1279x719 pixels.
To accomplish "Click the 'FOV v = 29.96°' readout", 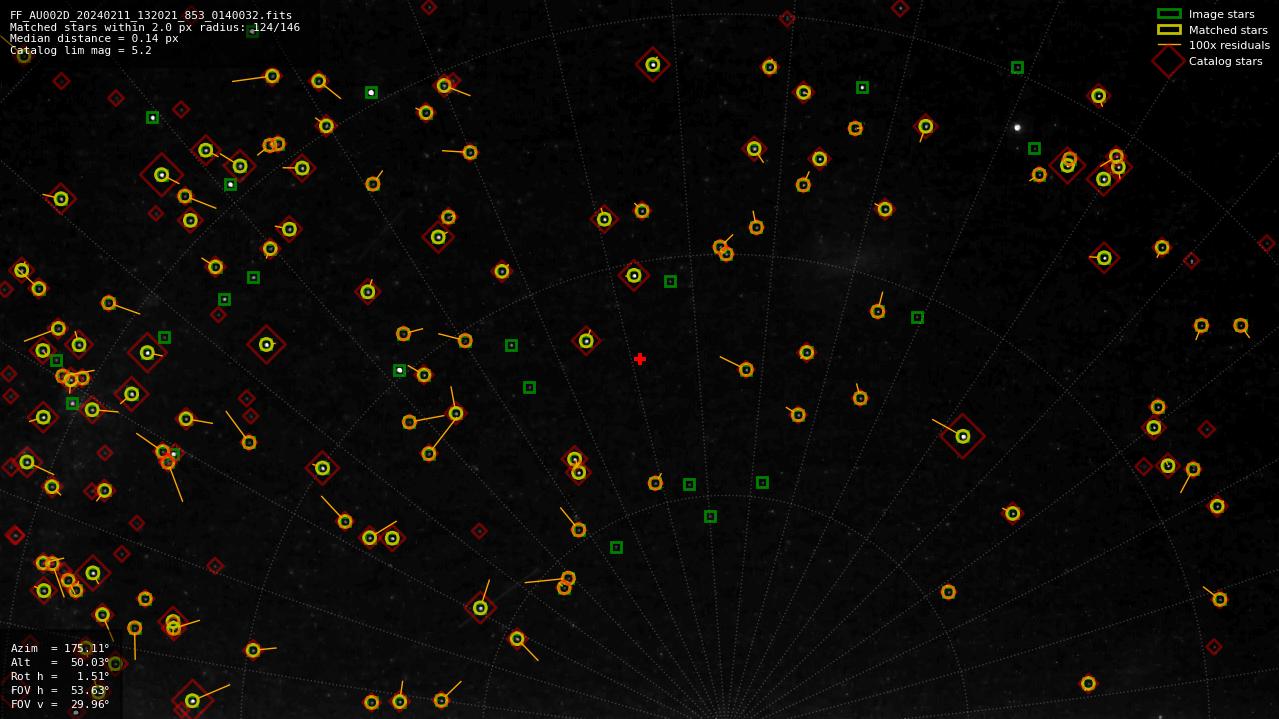I will (x=60, y=704).
